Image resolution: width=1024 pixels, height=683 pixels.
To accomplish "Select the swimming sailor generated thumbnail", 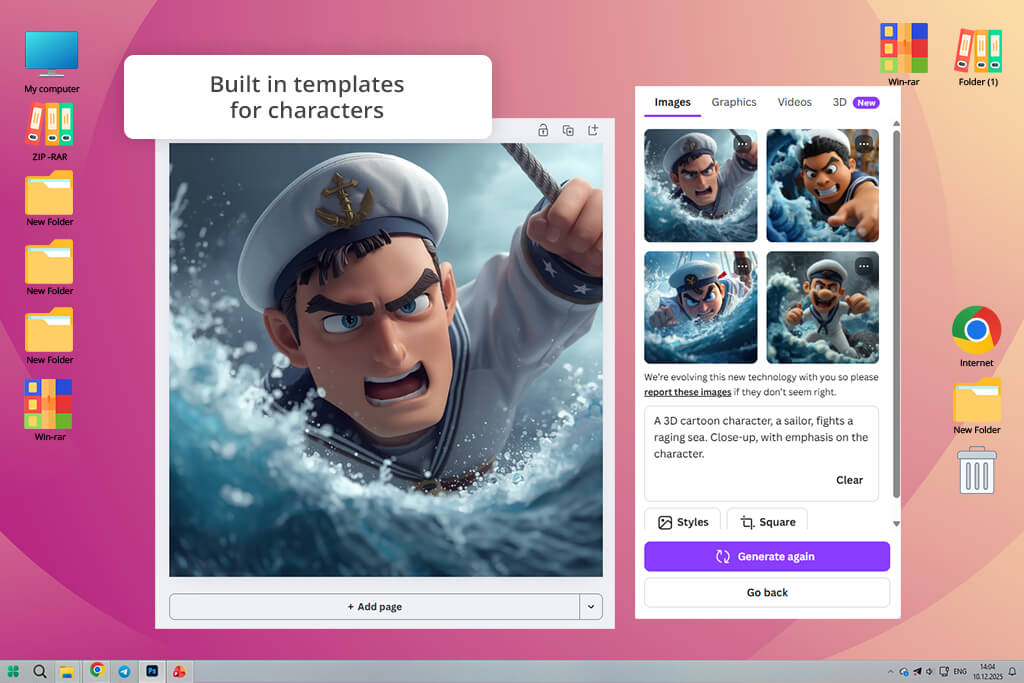I will [x=701, y=308].
